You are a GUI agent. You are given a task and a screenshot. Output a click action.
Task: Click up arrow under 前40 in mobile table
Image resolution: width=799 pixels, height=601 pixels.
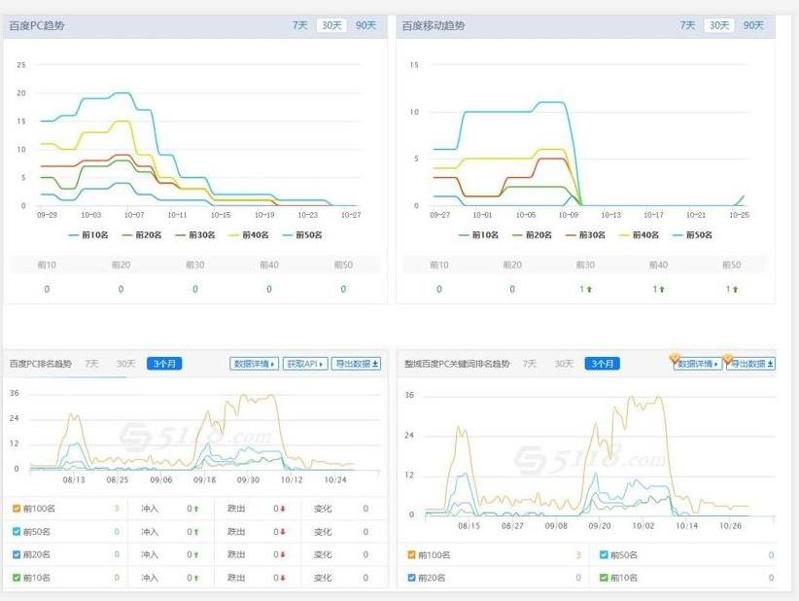coord(662,289)
